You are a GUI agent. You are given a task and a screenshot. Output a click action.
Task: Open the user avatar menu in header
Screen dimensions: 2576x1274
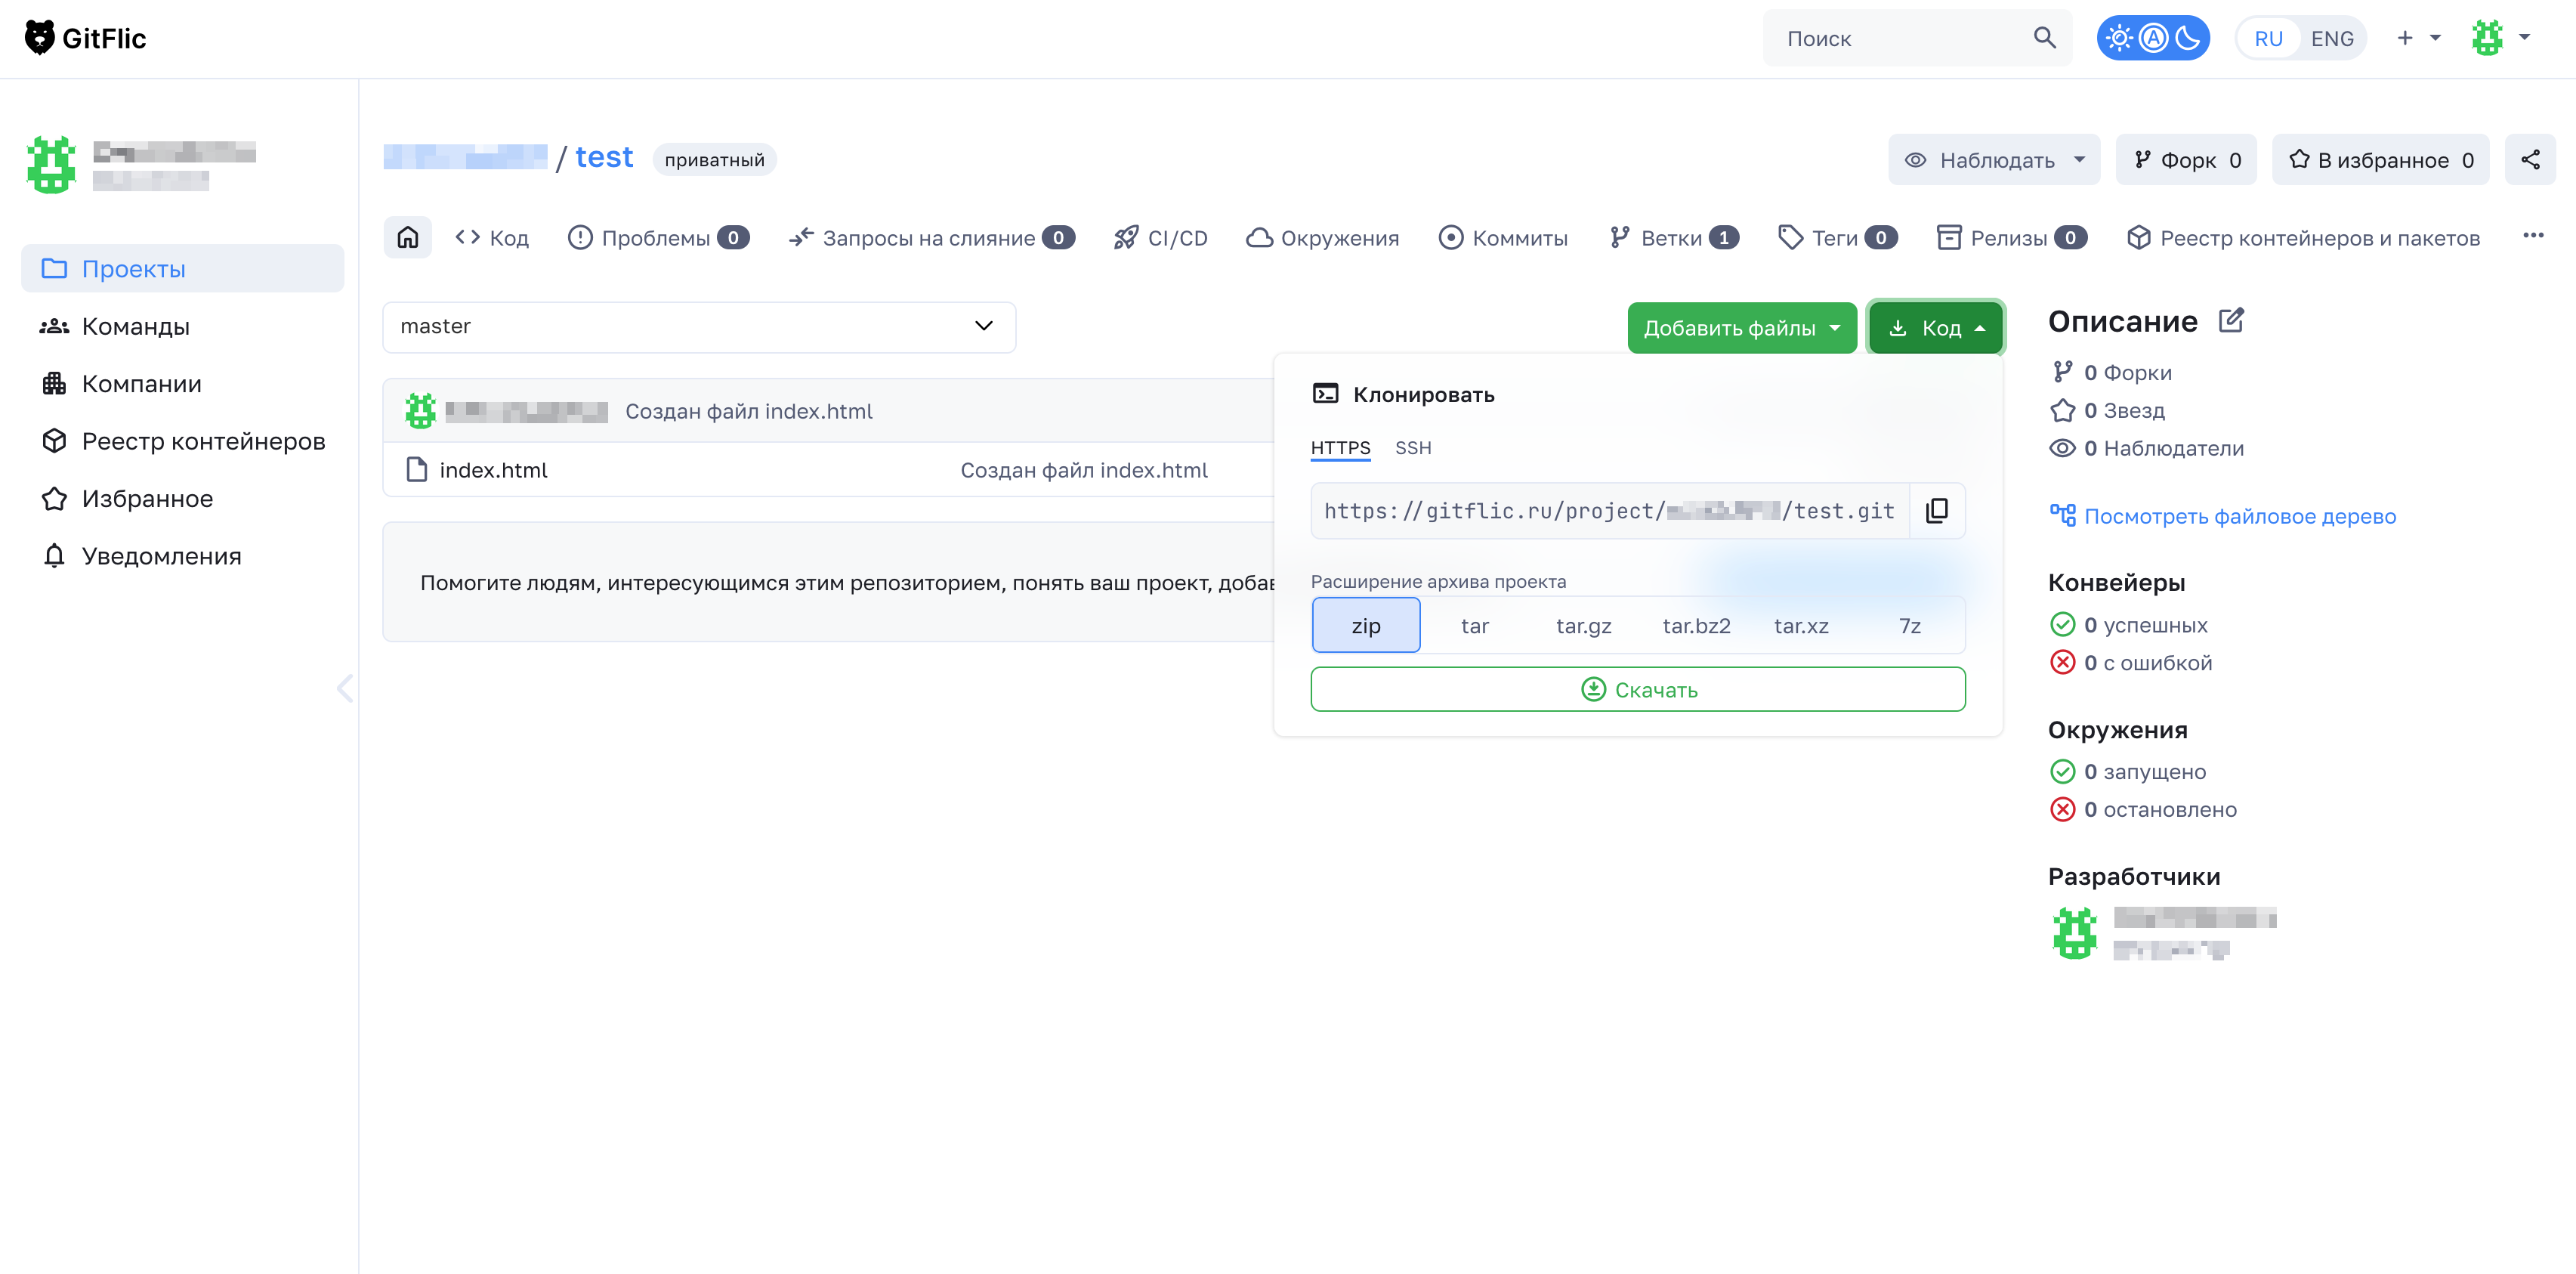[x=2500, y=38]
